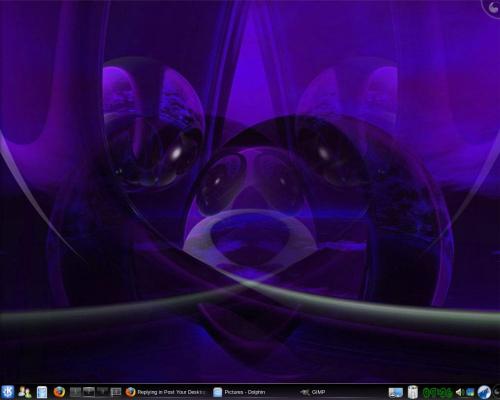
Task: Activate the 'Pictures - Dolphin' taskbar entry
Action: [x=239, y=392]
